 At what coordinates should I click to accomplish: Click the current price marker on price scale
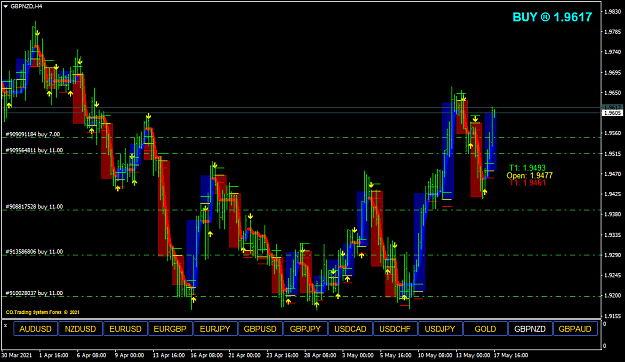613,113
